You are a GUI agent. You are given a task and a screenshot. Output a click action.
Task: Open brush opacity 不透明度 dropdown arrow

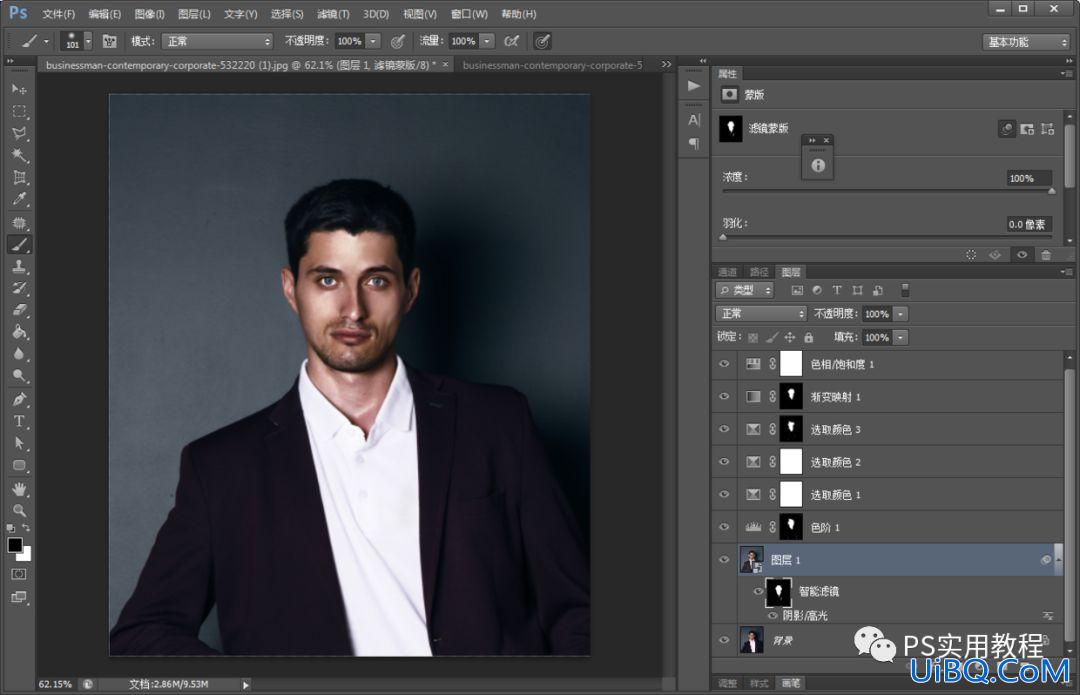373,41
